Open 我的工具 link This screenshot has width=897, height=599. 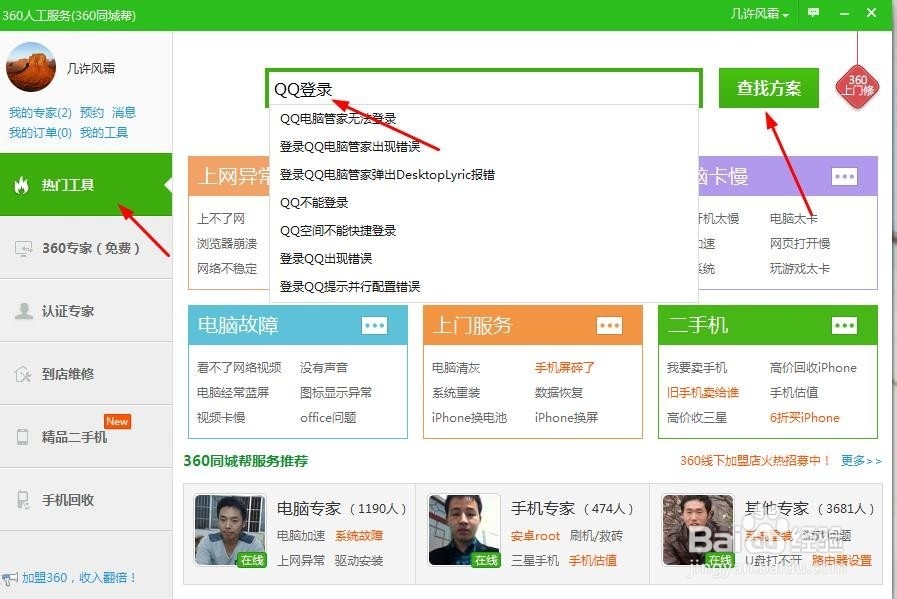click(104, 133)
